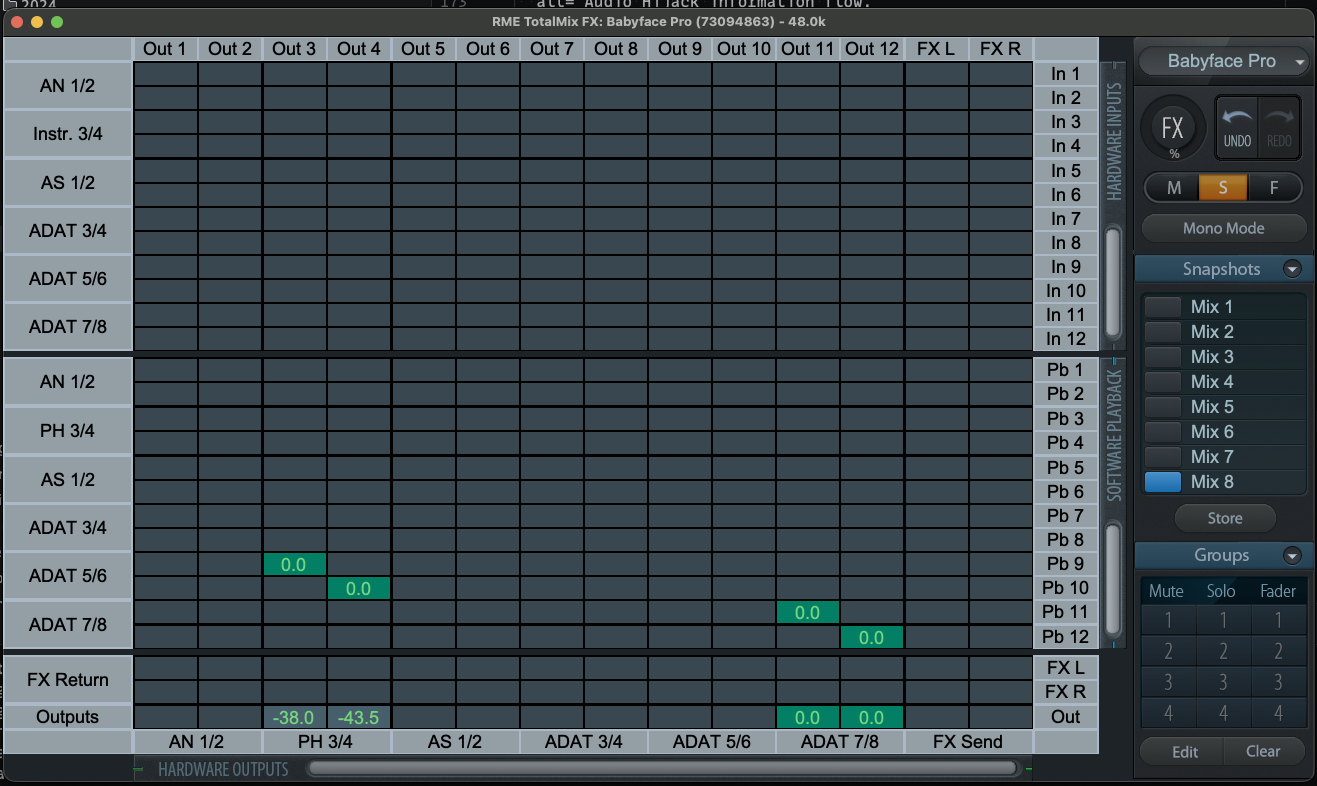This screenshot has width=1317, height=786.
Task: Toggle Mute group 1
Action: [1167, 620]
